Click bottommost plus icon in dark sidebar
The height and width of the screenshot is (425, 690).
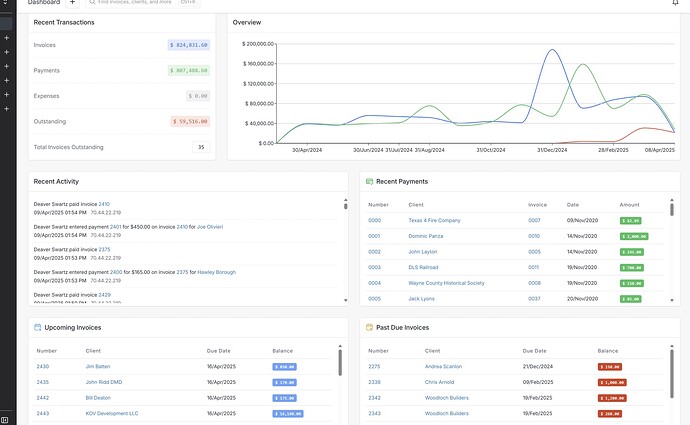coord(7,109)
